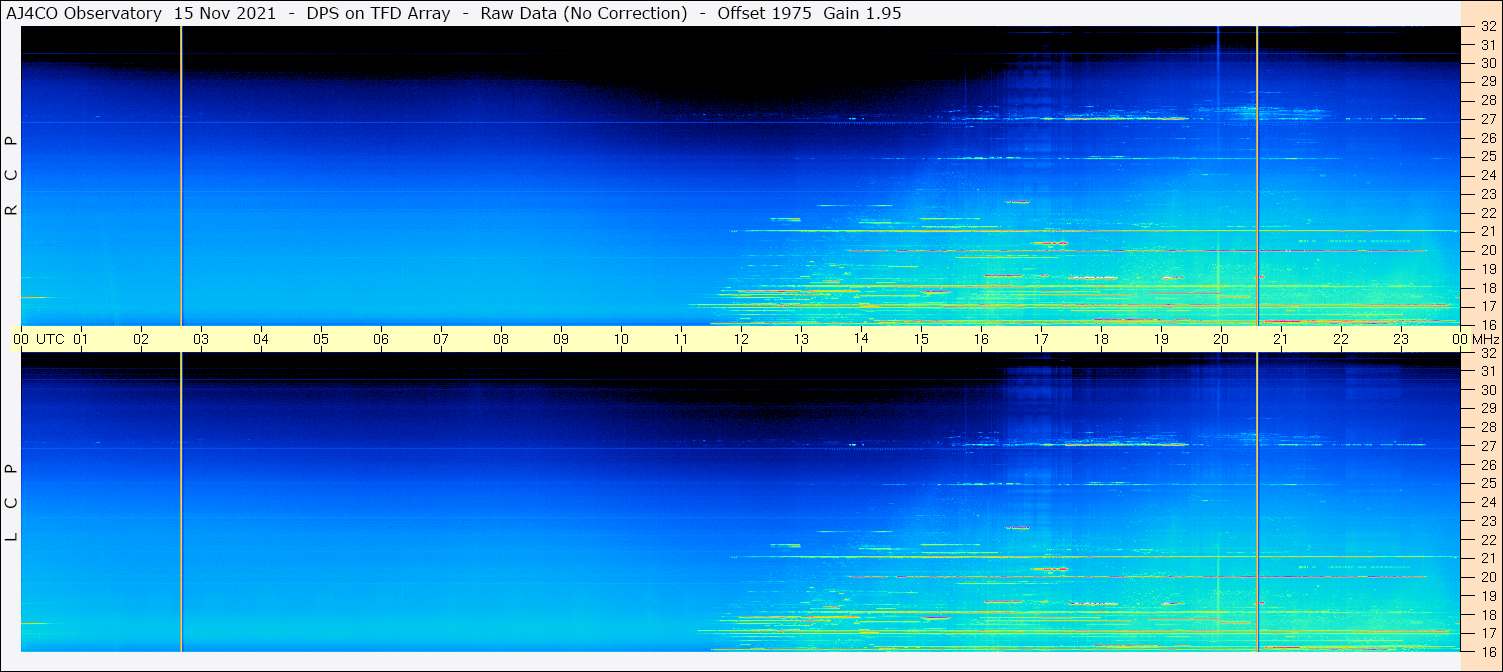Click hour '12' on the time axis
The image size is (1503, 672).
(x=741, y=339)
